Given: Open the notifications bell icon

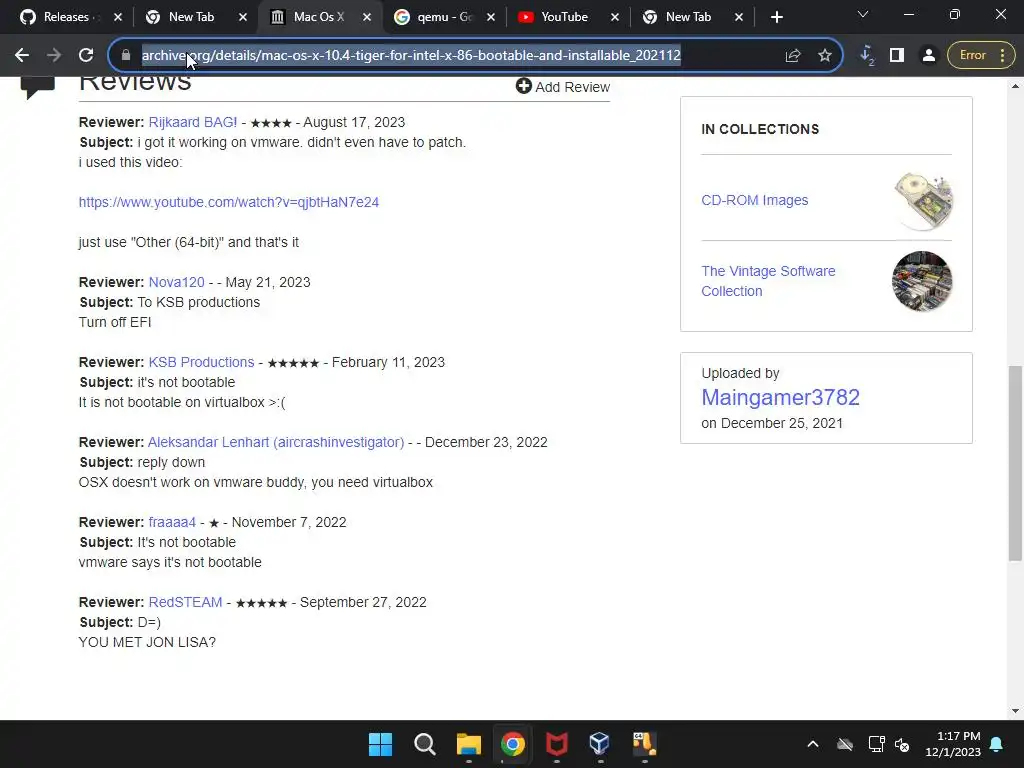Looking at the screenshot, I should point(997,744).
